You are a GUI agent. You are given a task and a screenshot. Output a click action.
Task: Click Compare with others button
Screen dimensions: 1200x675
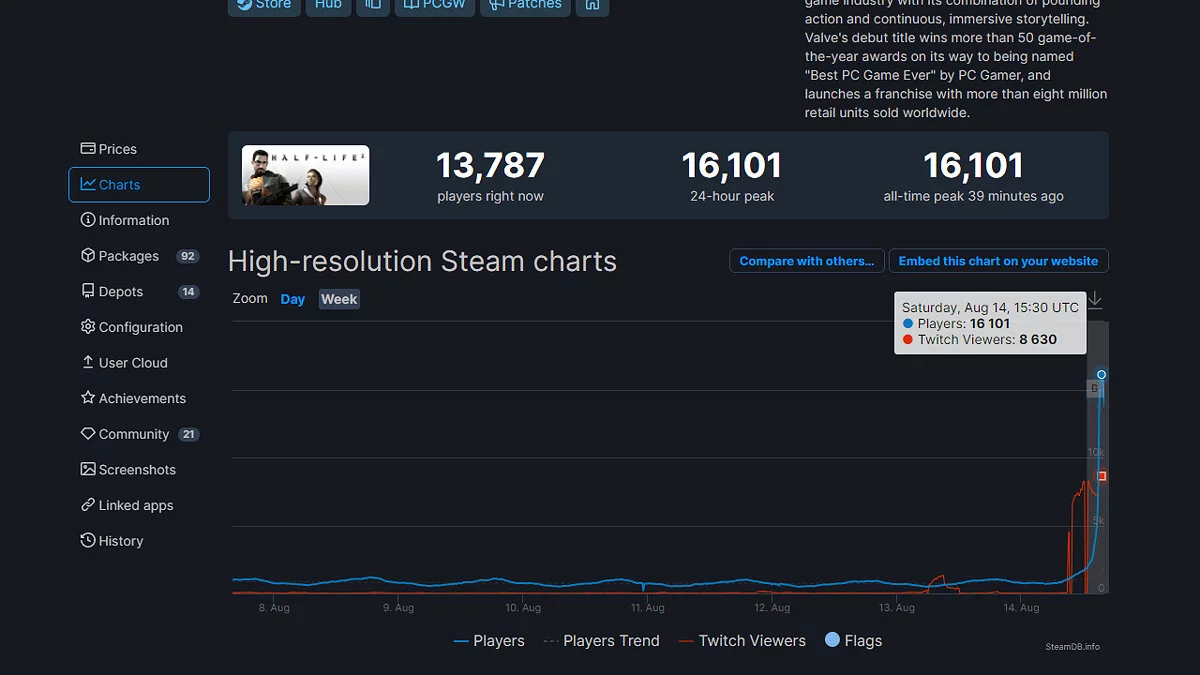click(807, 261)
